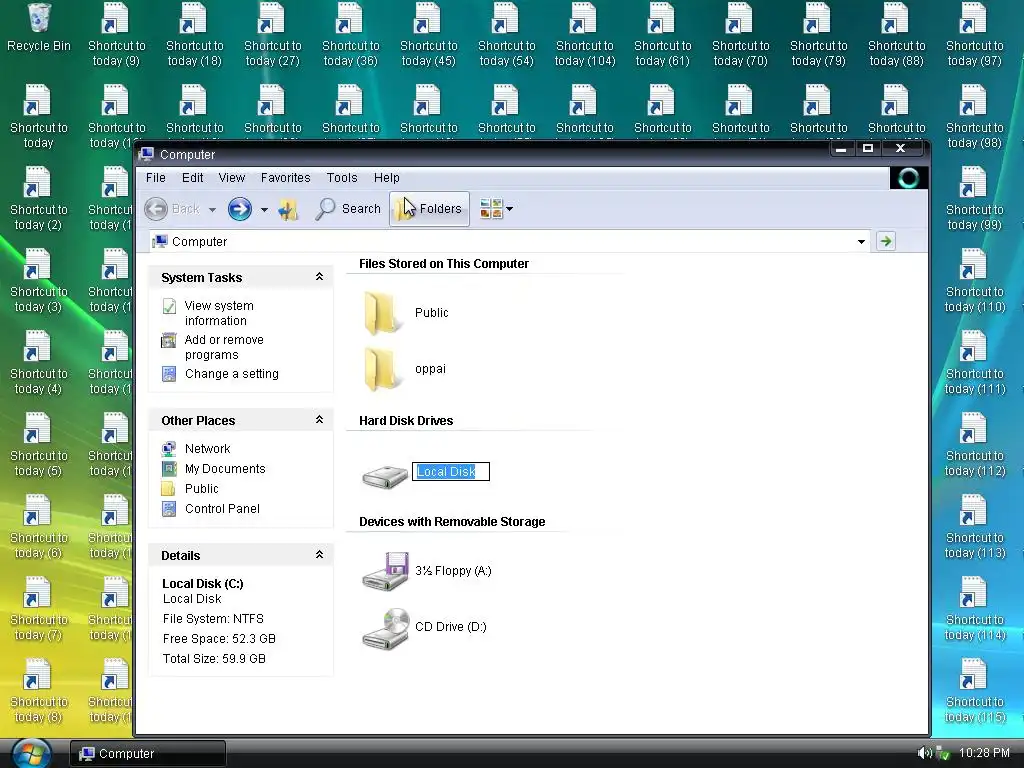Open the View menu

232,178
